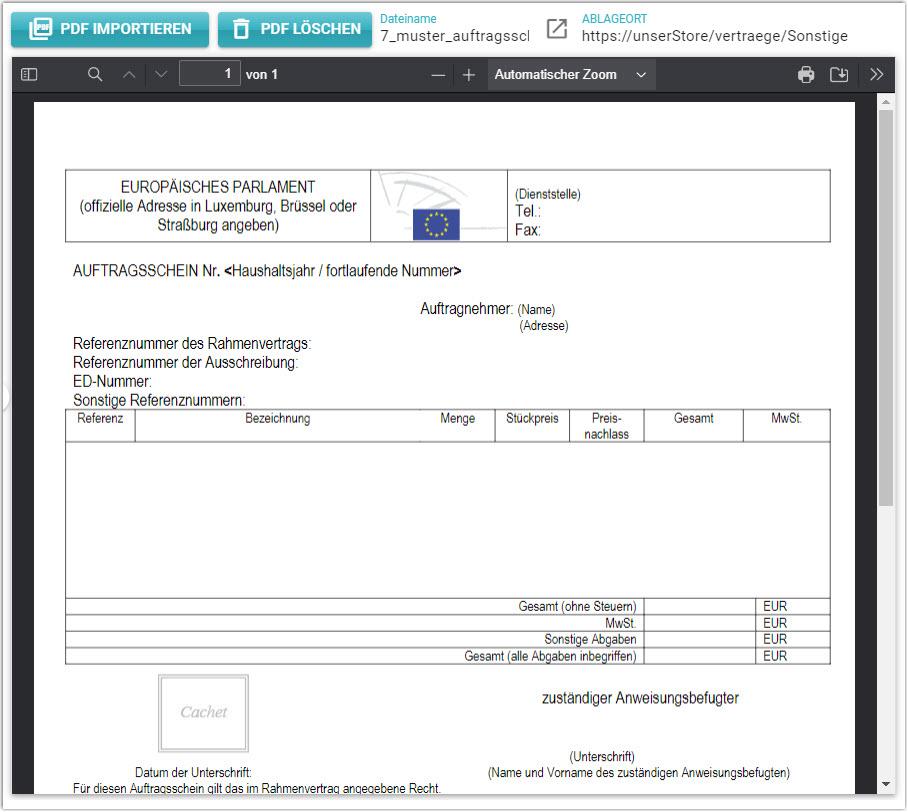Open the Ablageort external link icon

(x=557, y=29)
